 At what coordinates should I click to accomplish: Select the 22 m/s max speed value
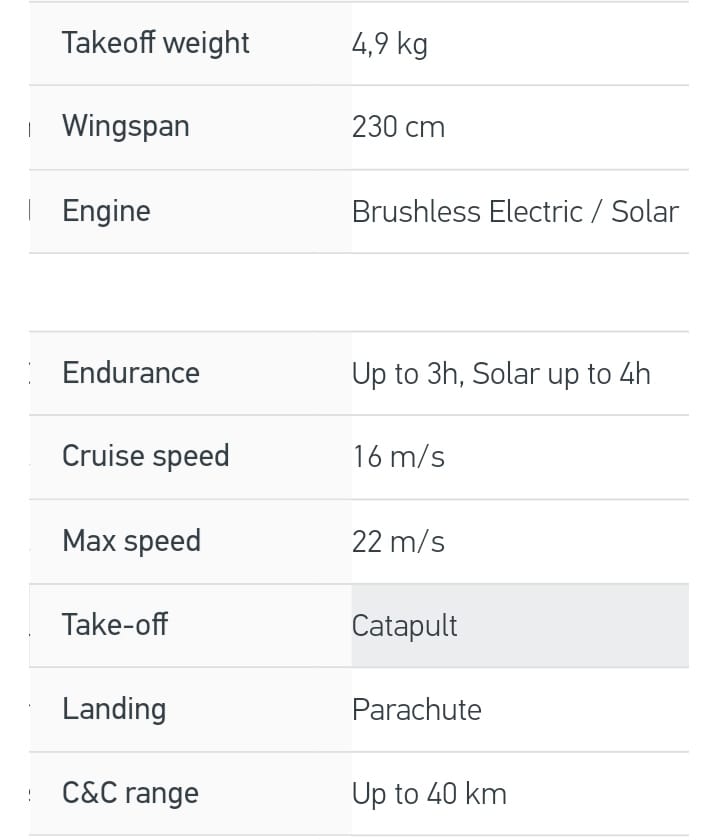[398, 542]
